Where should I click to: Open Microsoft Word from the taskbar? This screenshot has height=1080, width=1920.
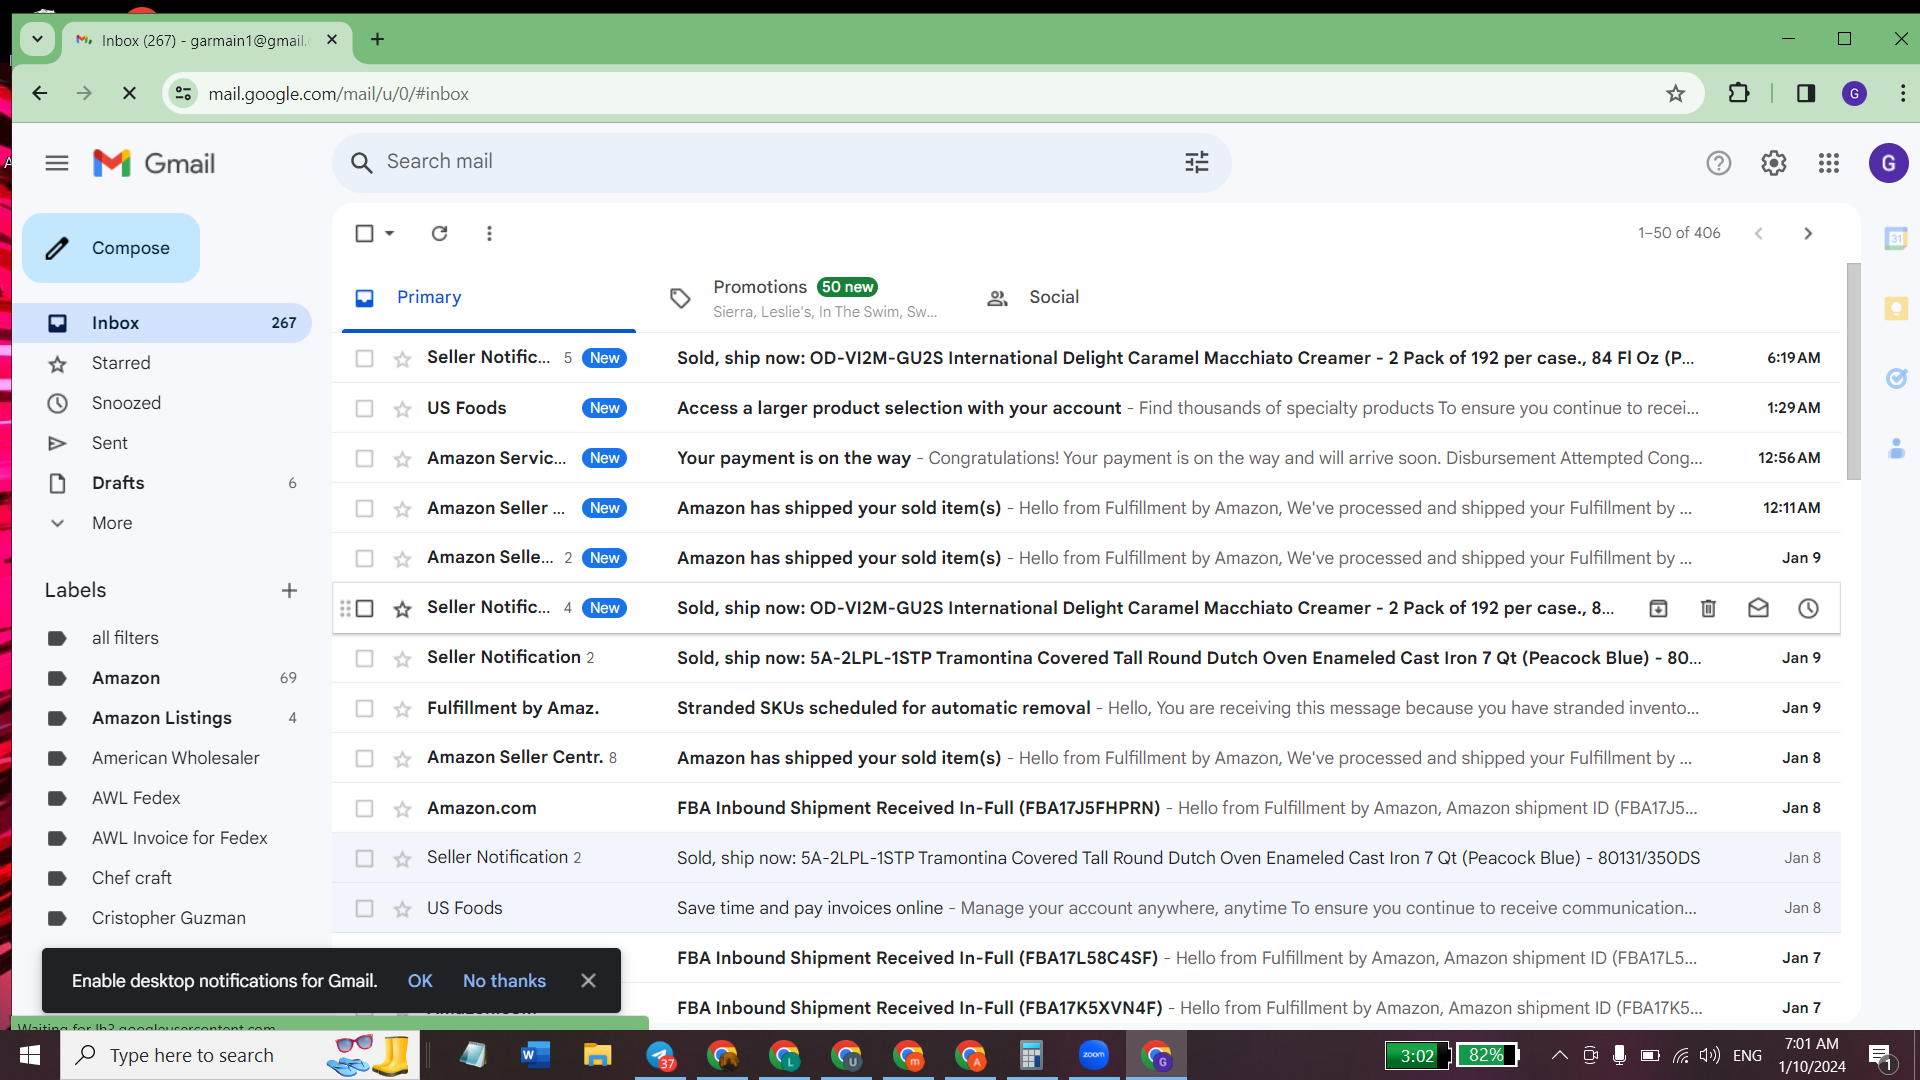coord(535,1055)
